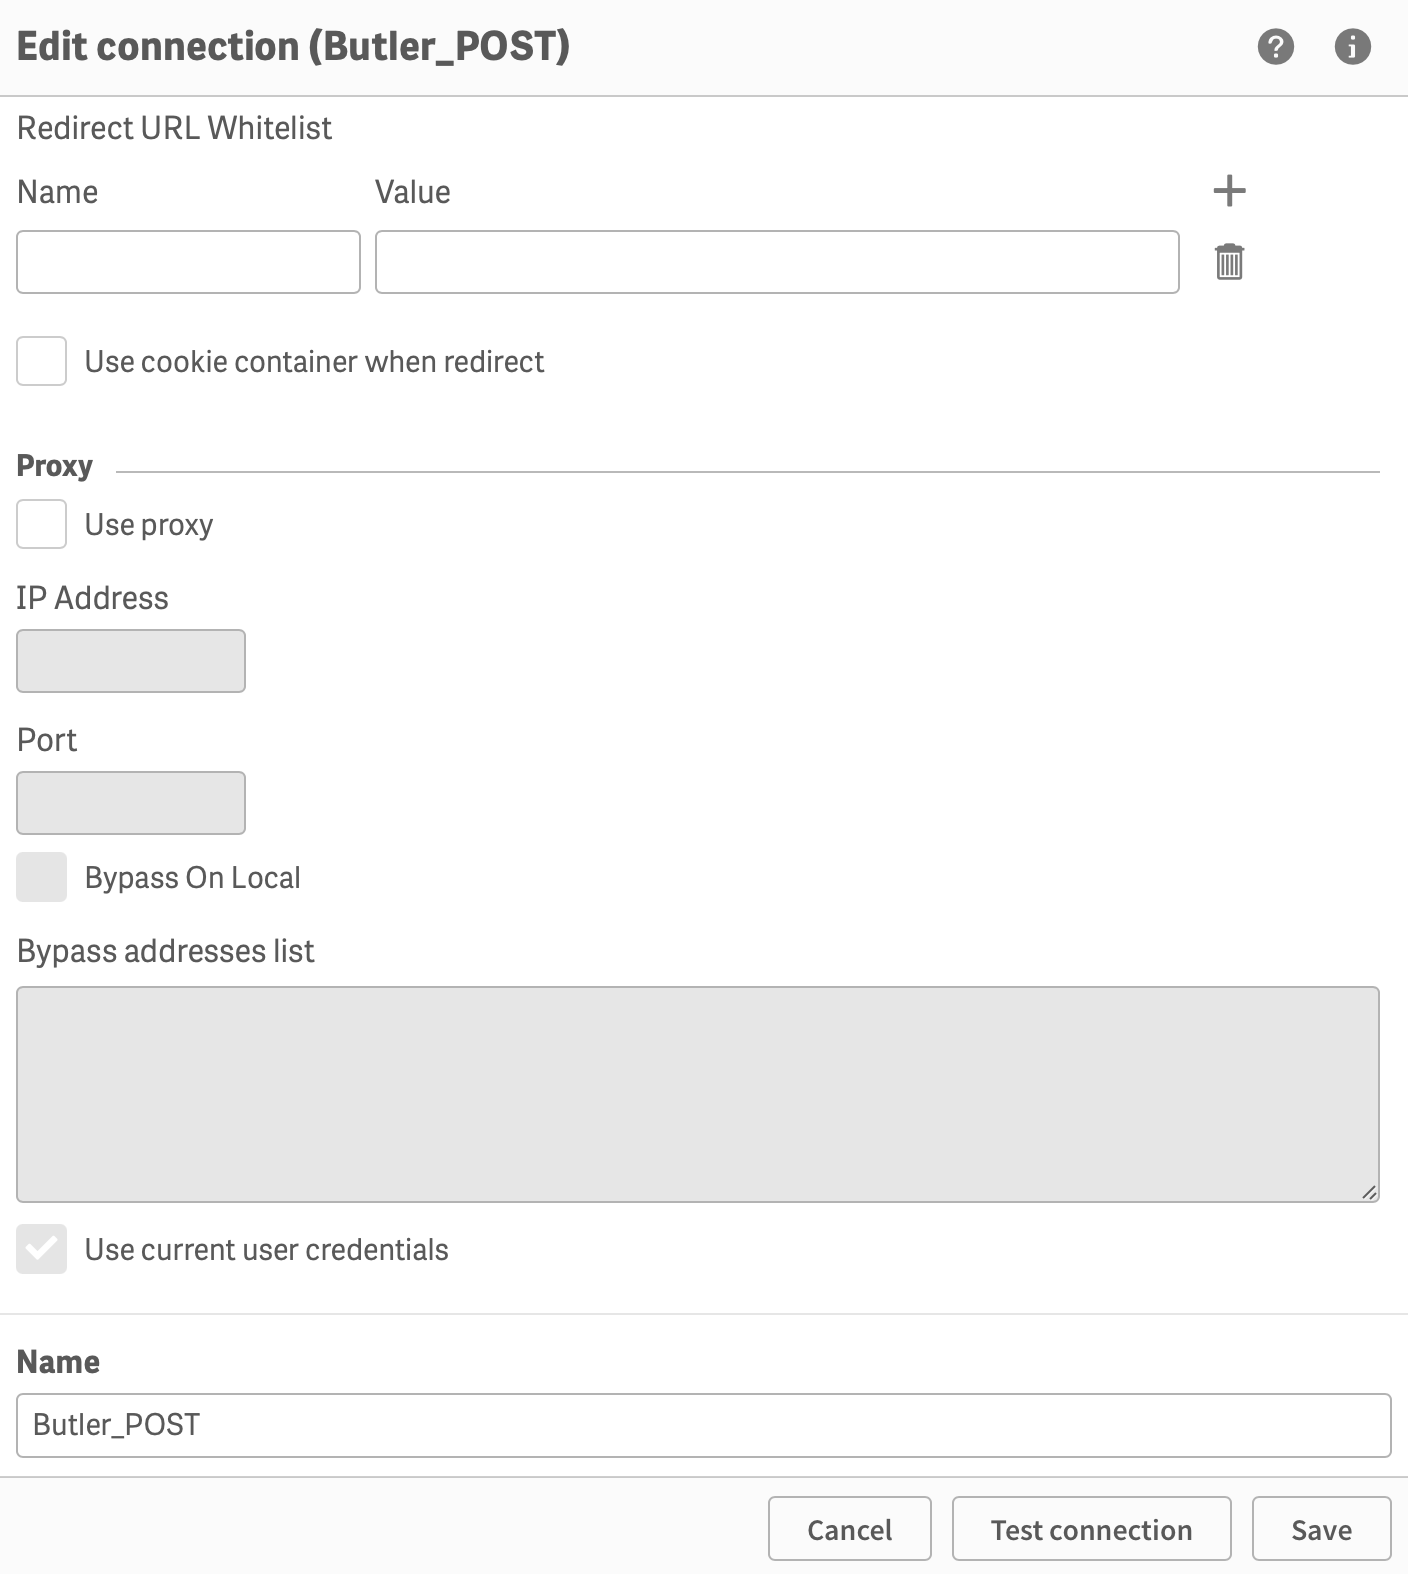1408x1574 pixels.
Task: Toggle the Bypass On Local checkbox
Action: (x=42, y=877)
